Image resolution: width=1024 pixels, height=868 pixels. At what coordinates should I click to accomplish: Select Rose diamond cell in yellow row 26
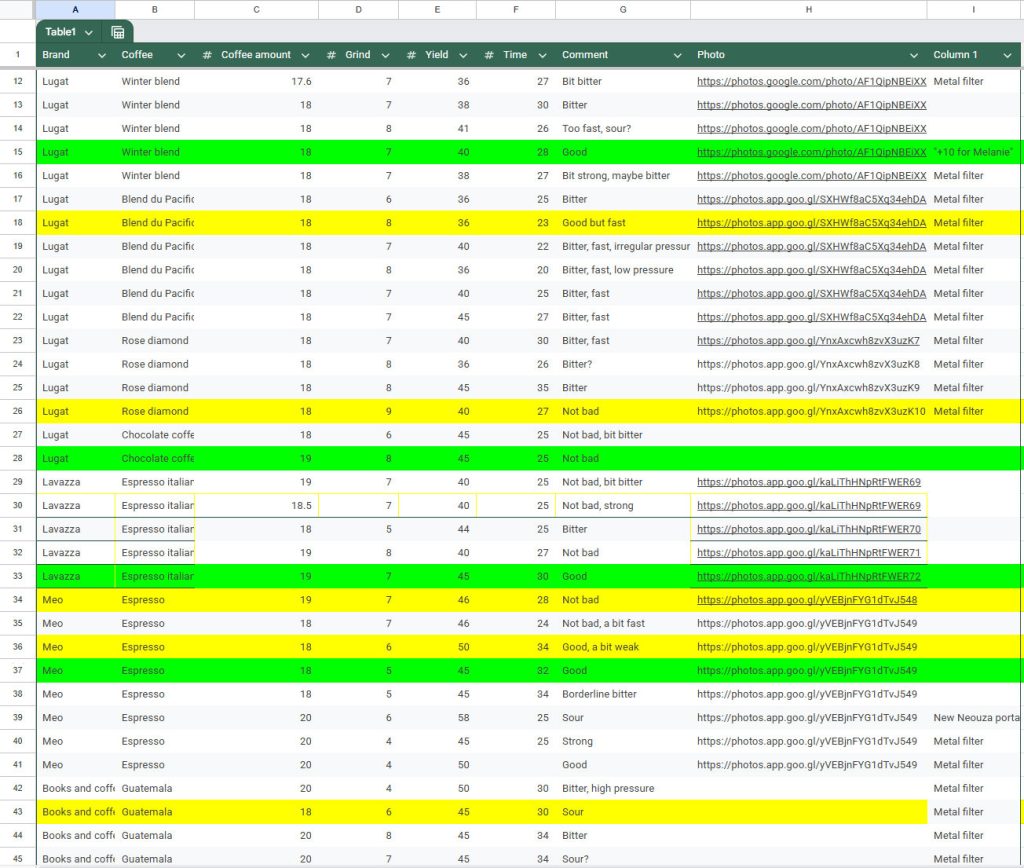[x=155, y=411]
